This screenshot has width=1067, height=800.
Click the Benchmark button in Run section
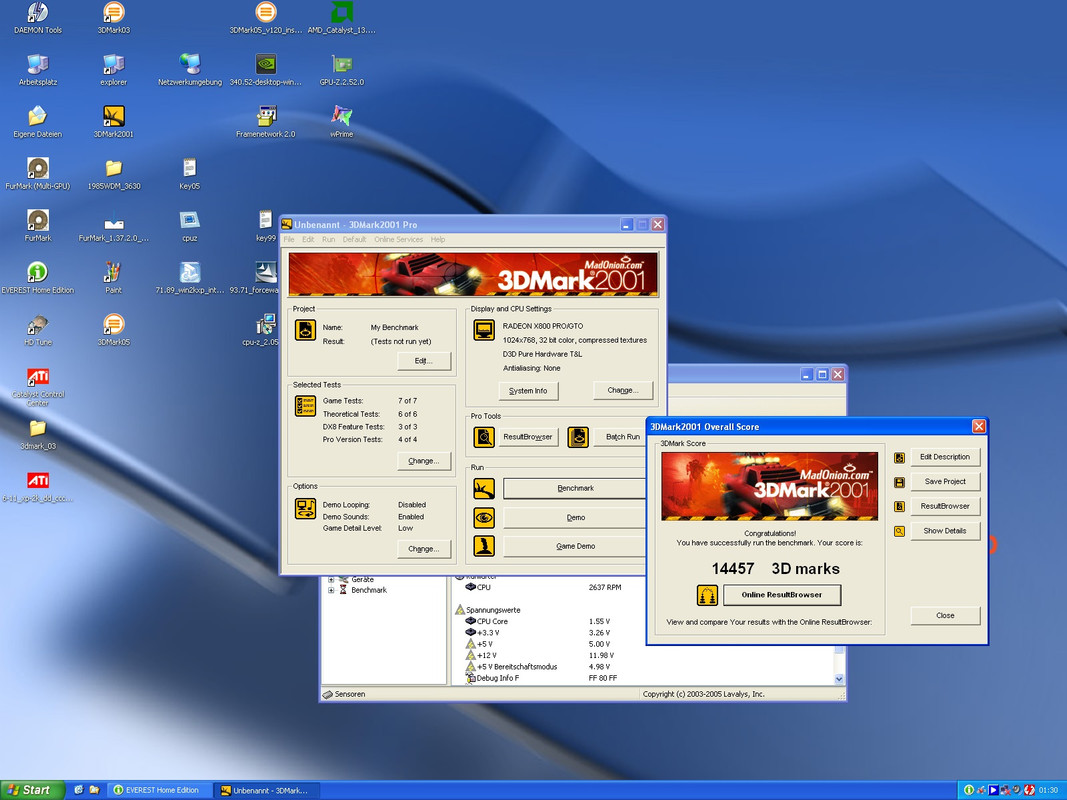pos(575,488)
